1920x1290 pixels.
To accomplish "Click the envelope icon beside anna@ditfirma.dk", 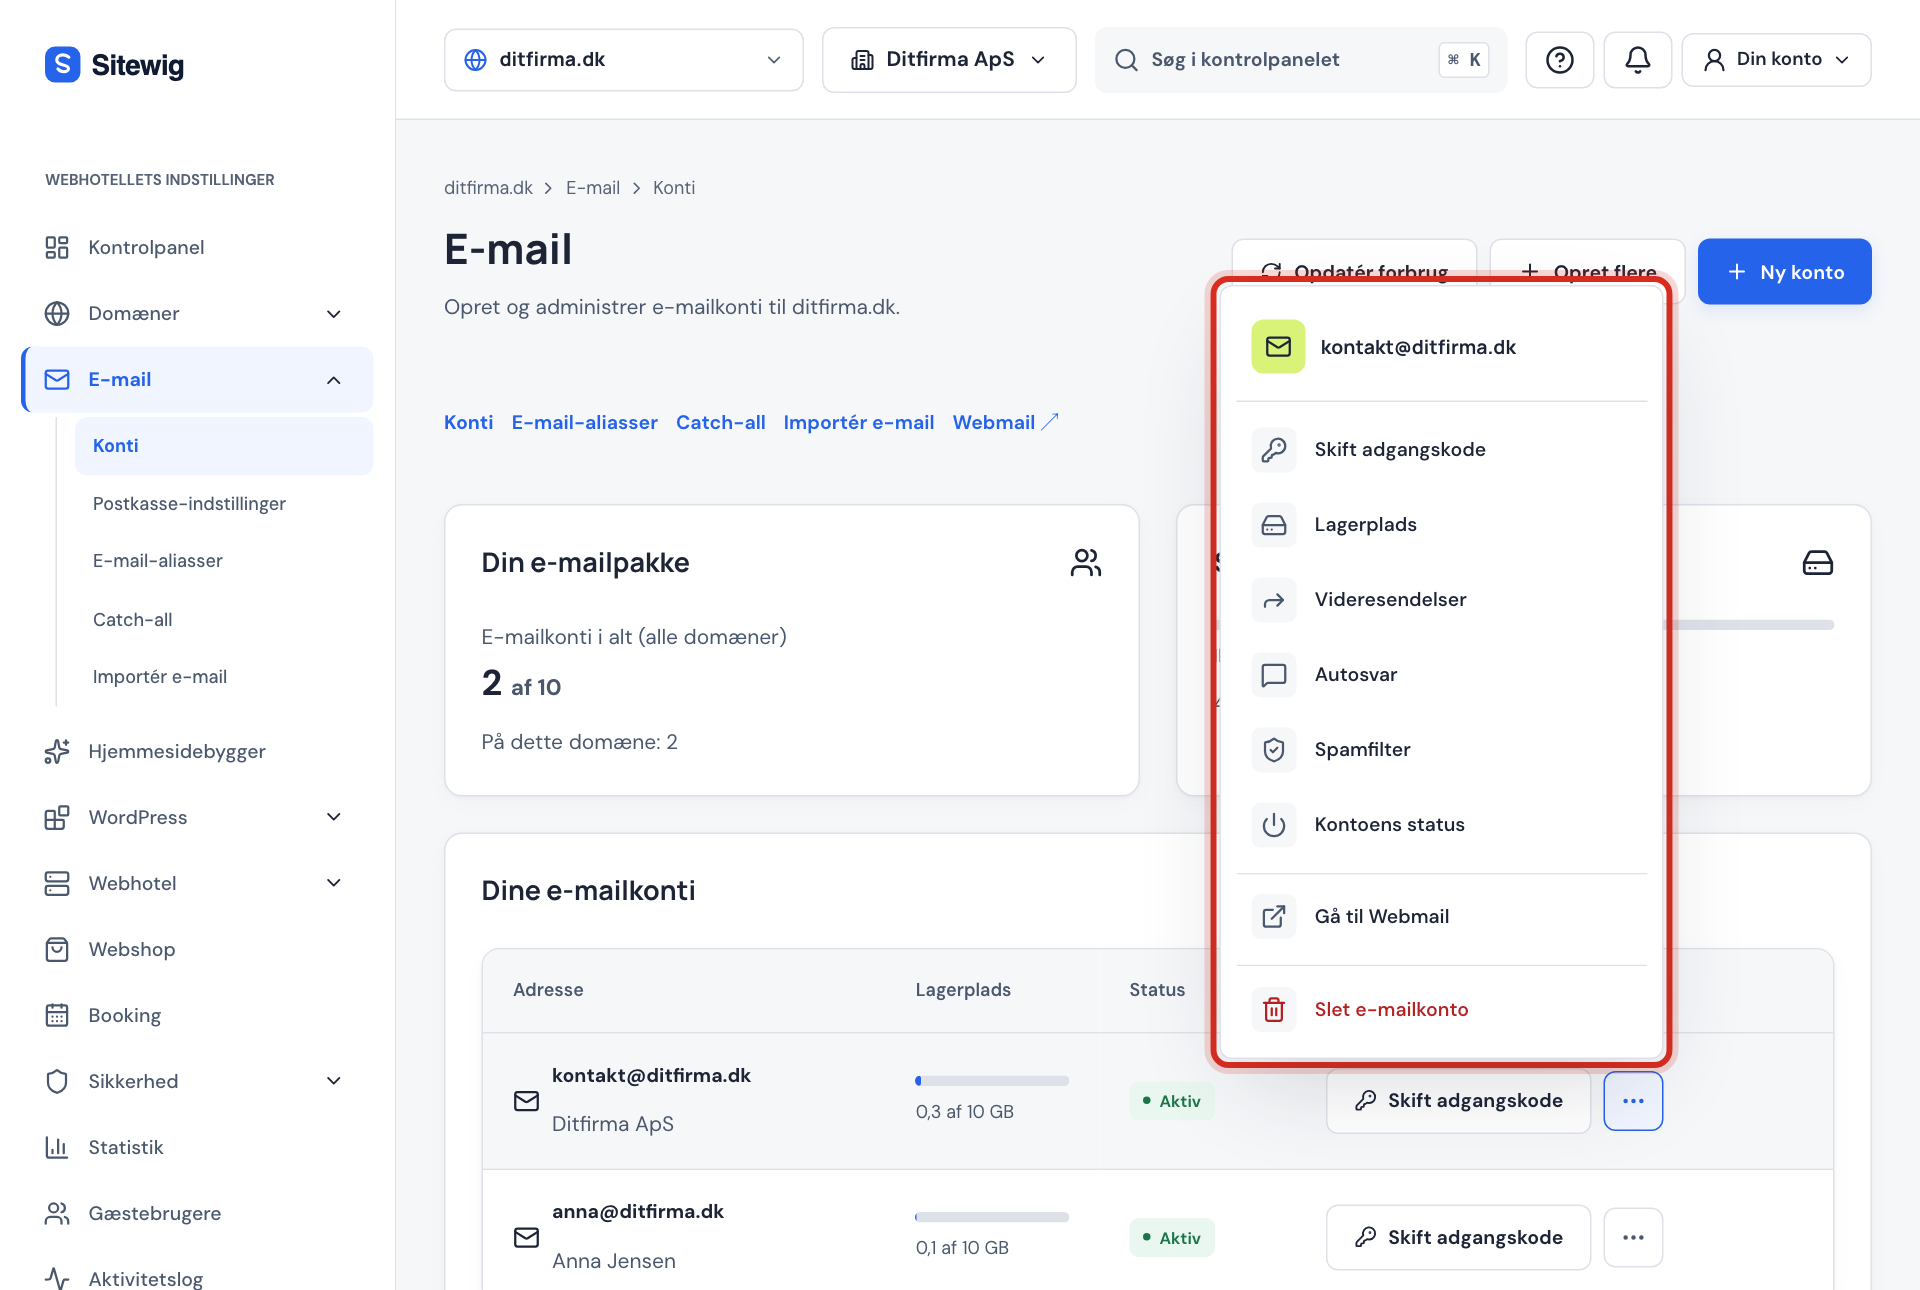I will (526, 1237).
